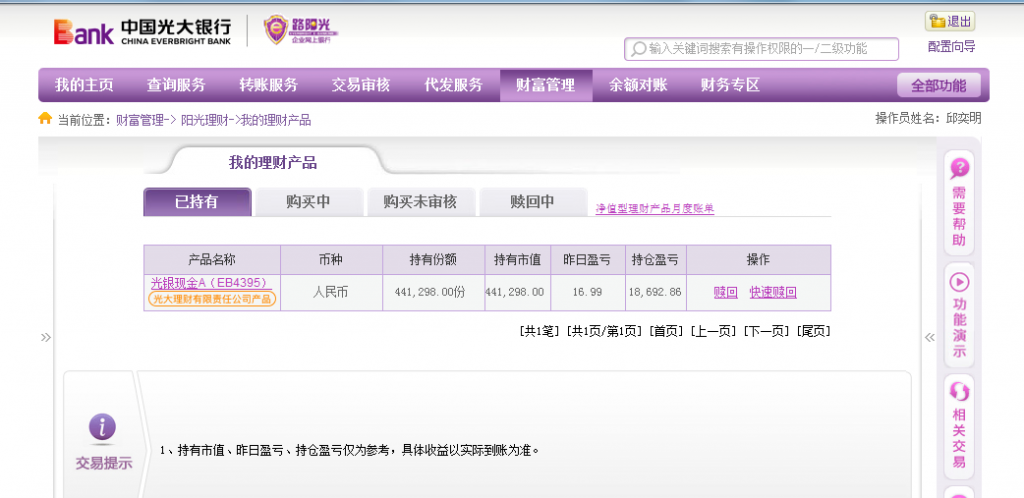This screenshot has height=498, width=1024.
Task: Click the 全部功能 button
Action: click(938, 86)
